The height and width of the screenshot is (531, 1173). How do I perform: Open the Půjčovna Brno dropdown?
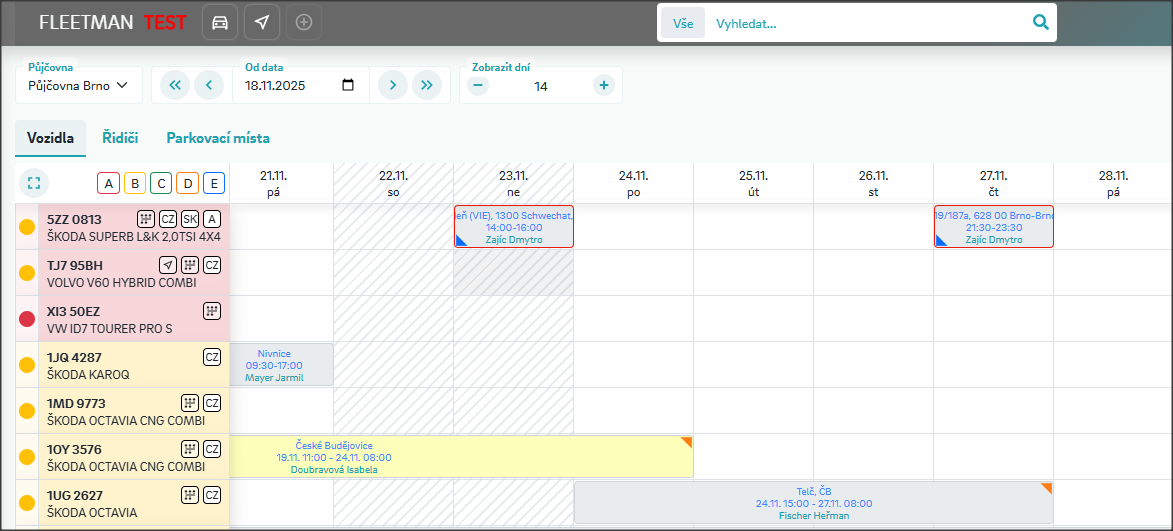click(79, 86)
